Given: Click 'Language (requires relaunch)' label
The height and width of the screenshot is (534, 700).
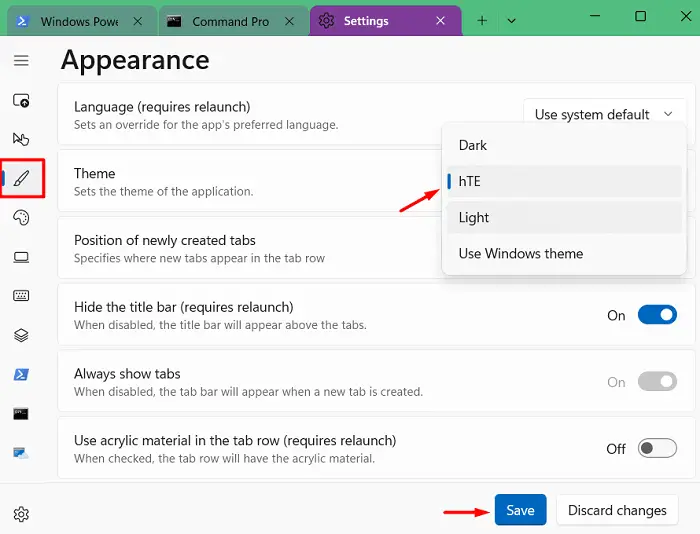Looking at the screenshot, I should pos(162,107).
